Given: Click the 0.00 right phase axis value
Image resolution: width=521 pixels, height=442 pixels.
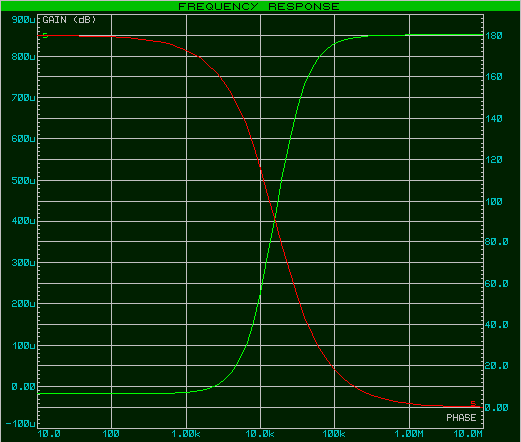Looking at the screenshot, I should point(497,408).
